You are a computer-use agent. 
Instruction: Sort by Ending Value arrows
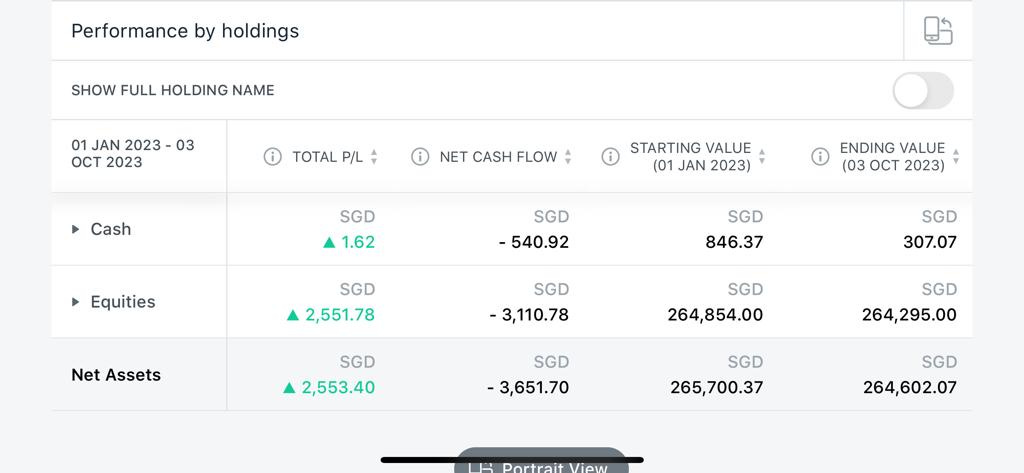pos(956,157)
